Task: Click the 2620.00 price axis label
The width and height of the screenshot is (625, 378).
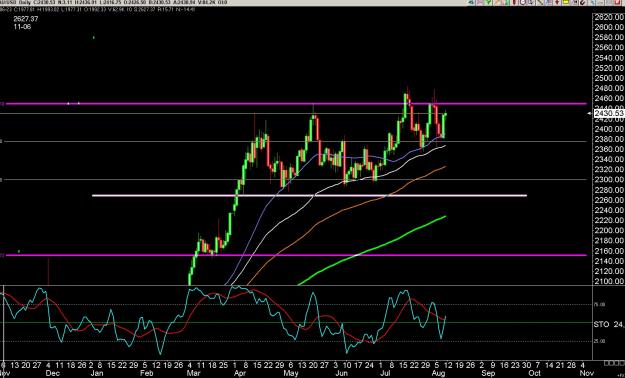Action: point(609,17)
